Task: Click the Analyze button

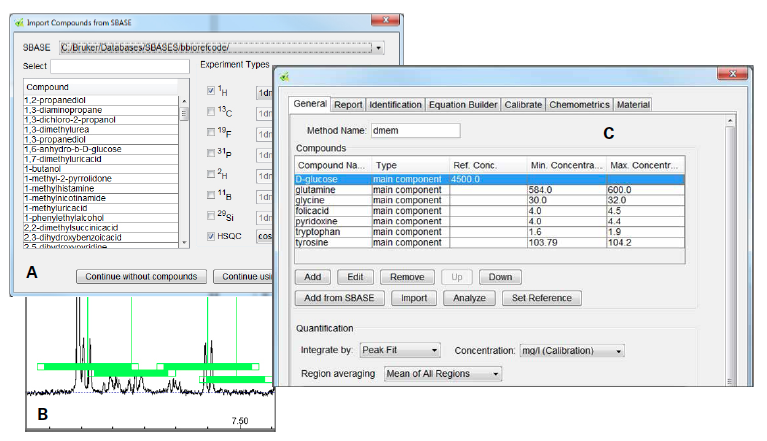Action: tap(469, 298)
